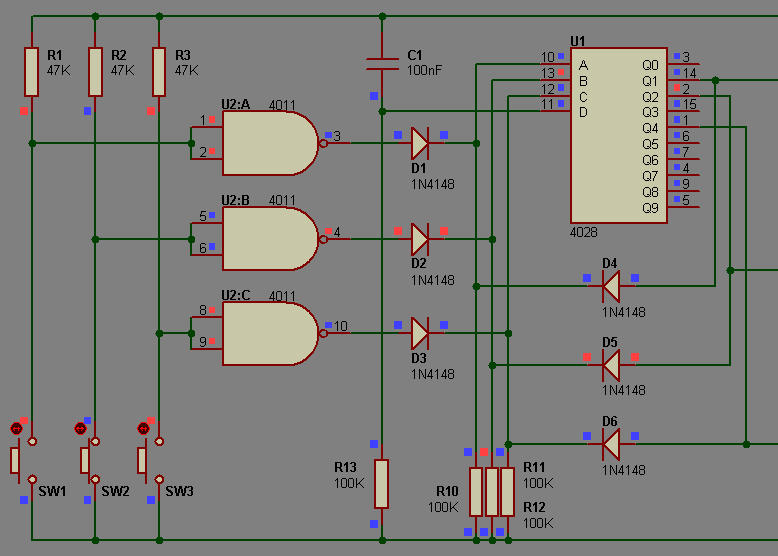Select the R13 resistor symbol
The image size is (778, 556).
click(x=382, y=484)
